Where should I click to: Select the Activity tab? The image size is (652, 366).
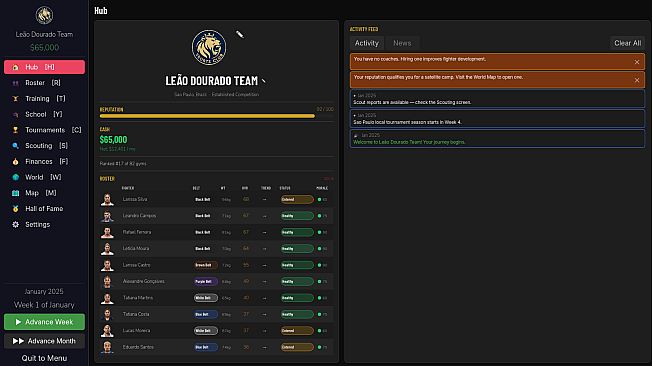coord(367,43)
